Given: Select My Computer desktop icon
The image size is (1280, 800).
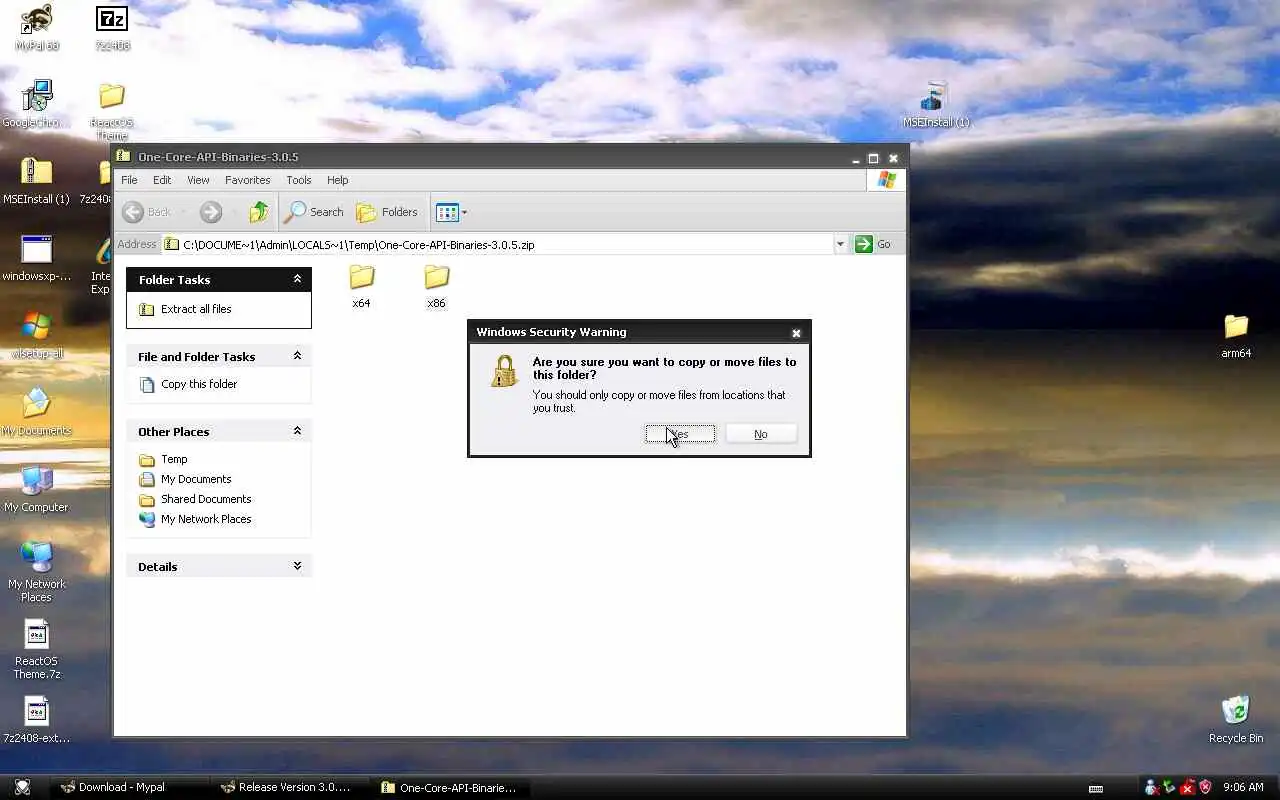Looking at the screenshot, I should coord(37,490).
